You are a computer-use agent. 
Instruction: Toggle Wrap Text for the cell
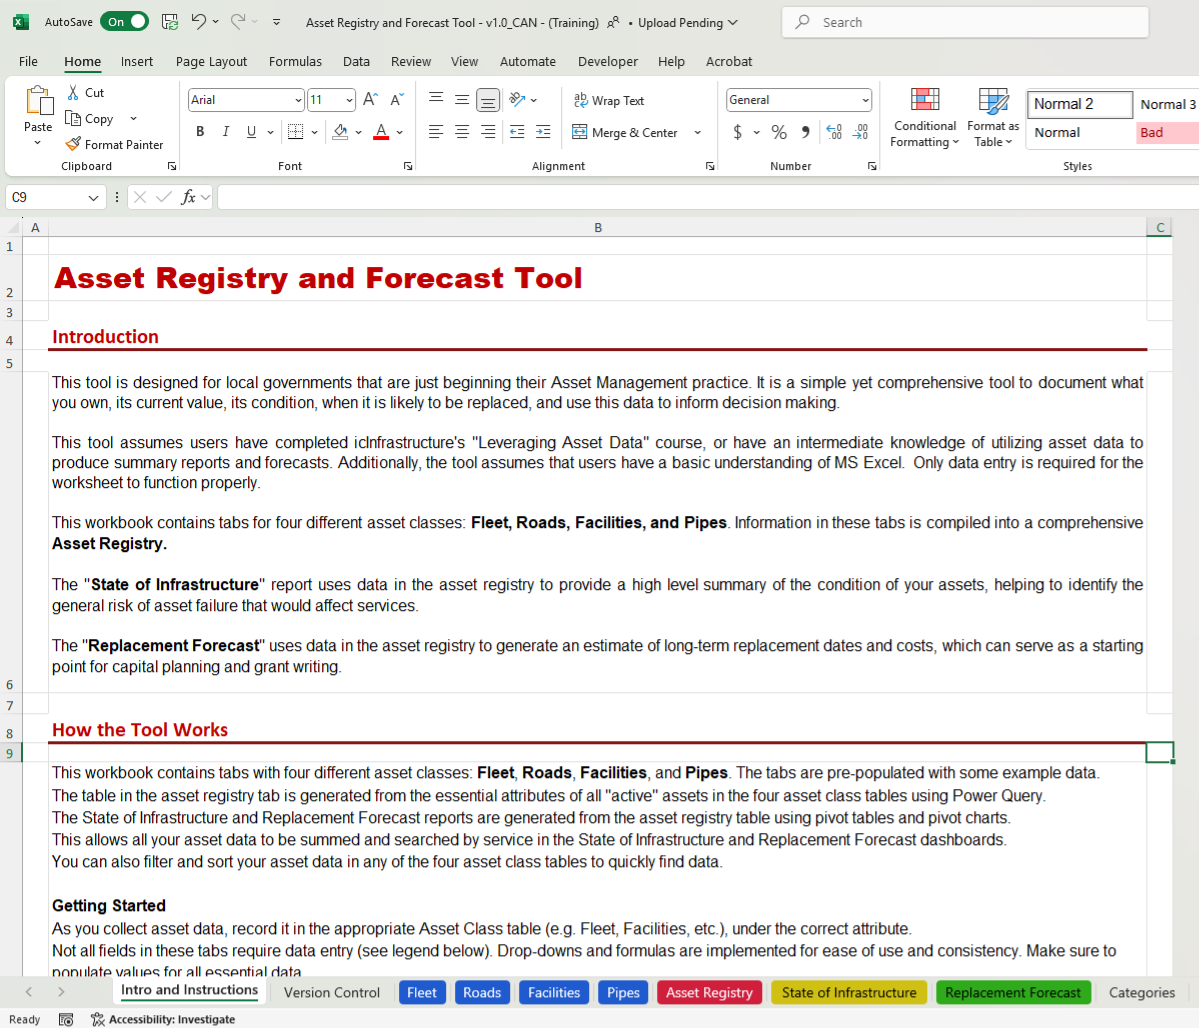[x=609, y=100]
